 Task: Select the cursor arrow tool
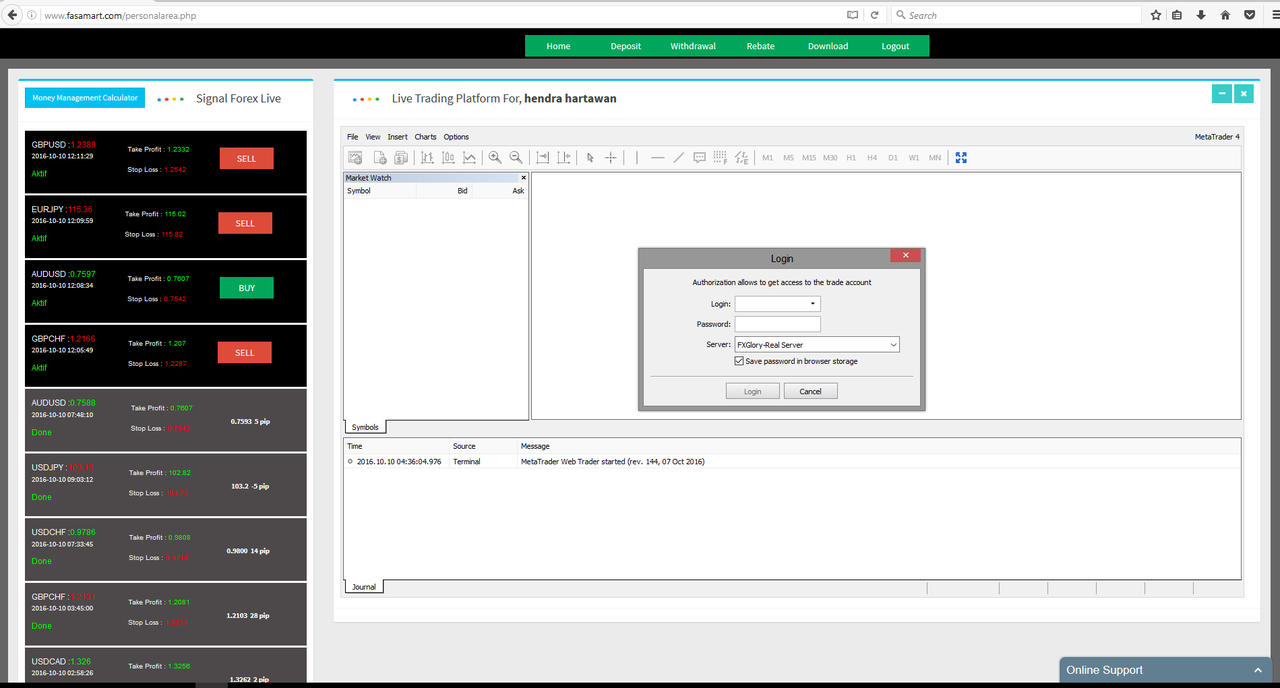click(x=590, y=158)
